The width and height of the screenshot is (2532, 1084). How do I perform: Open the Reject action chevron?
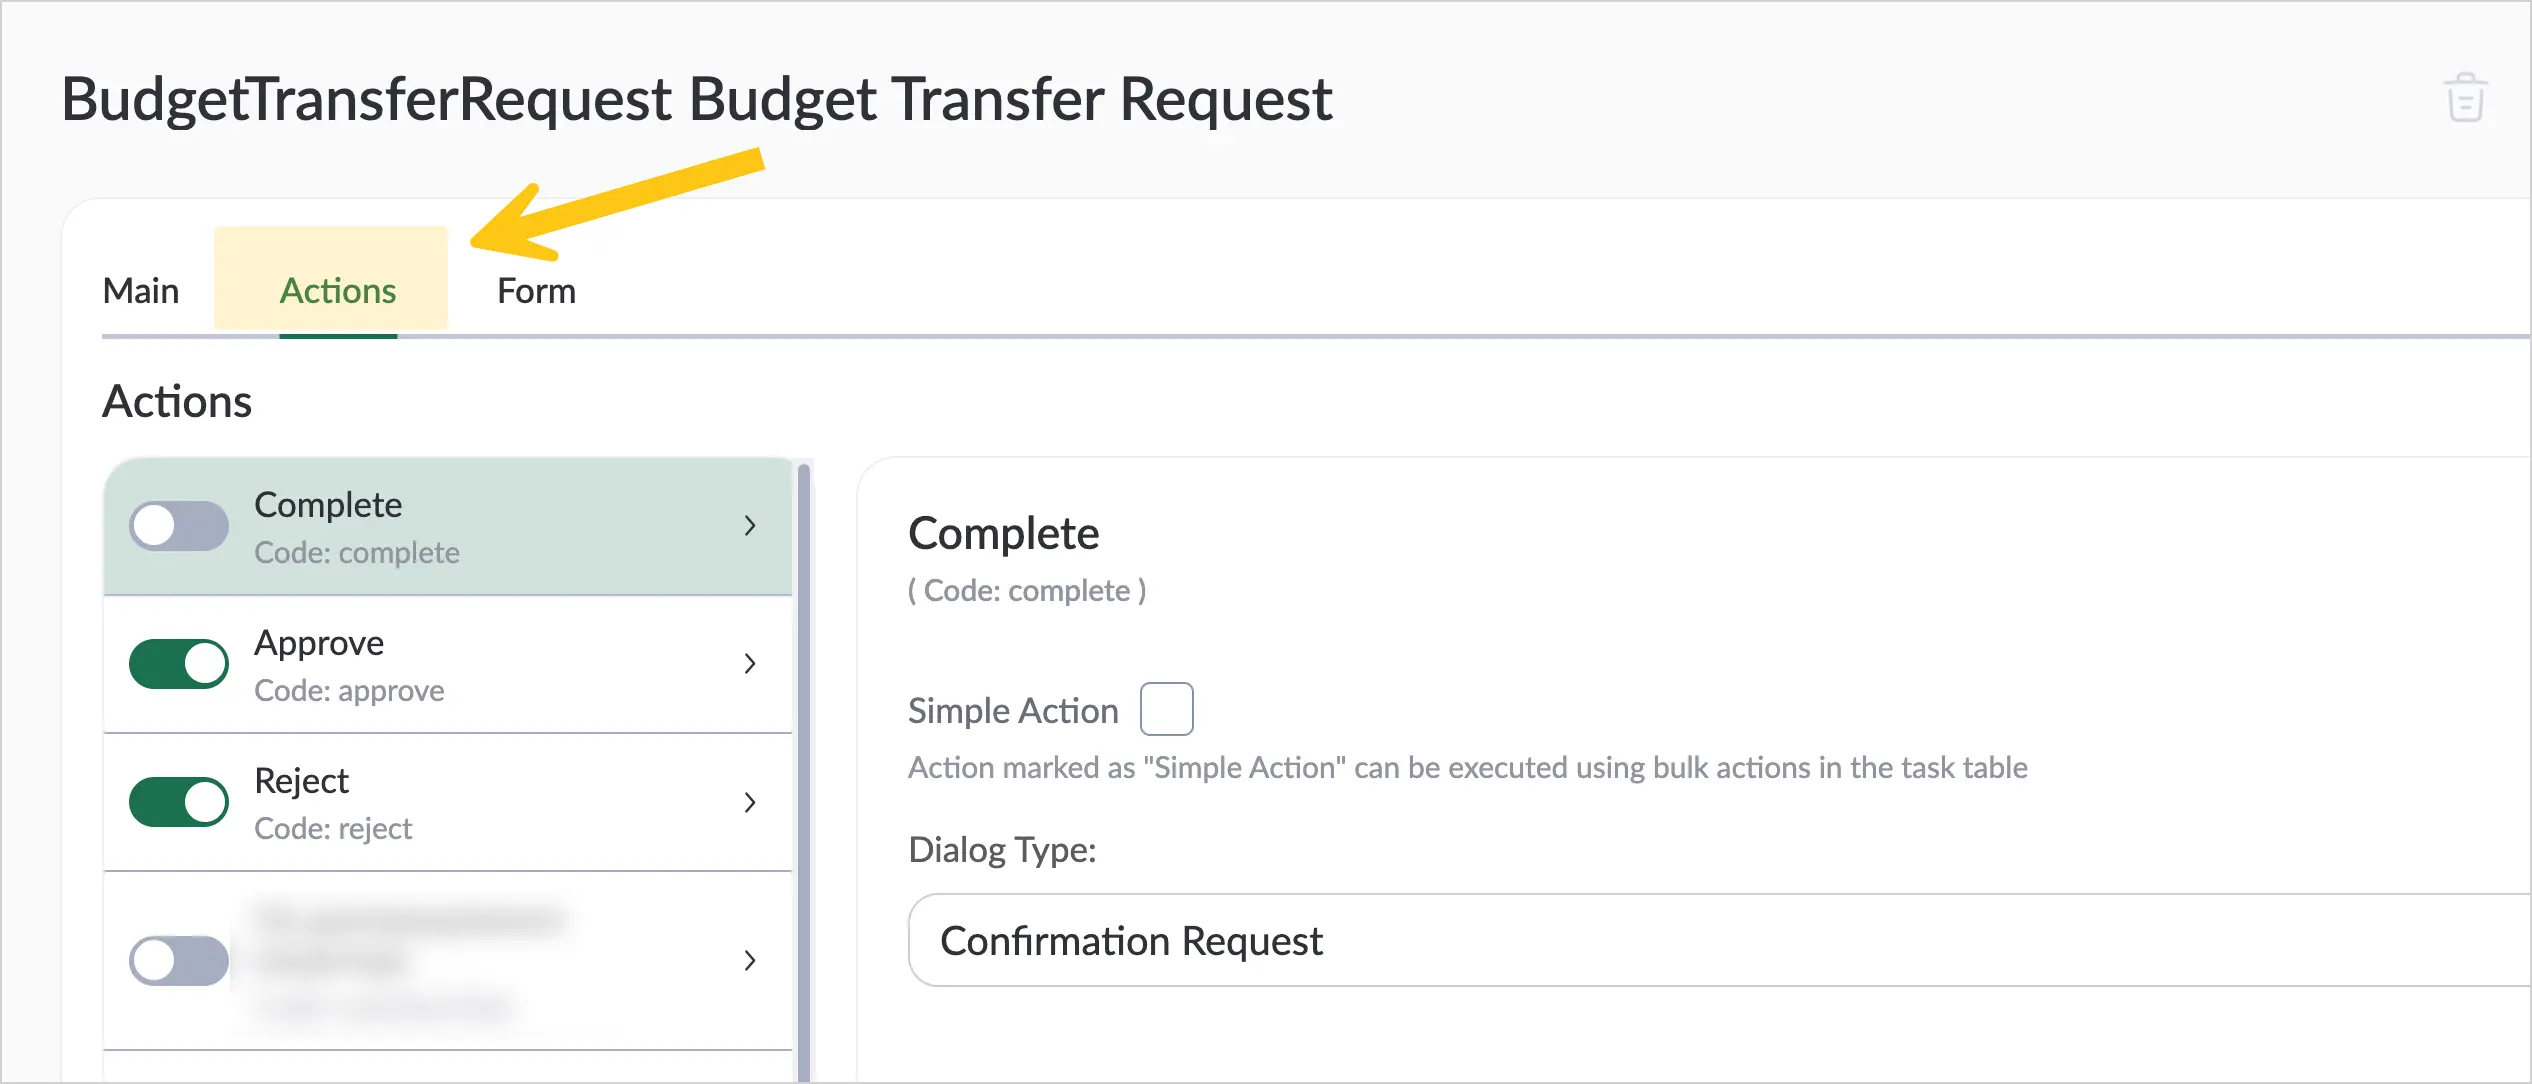750,802
